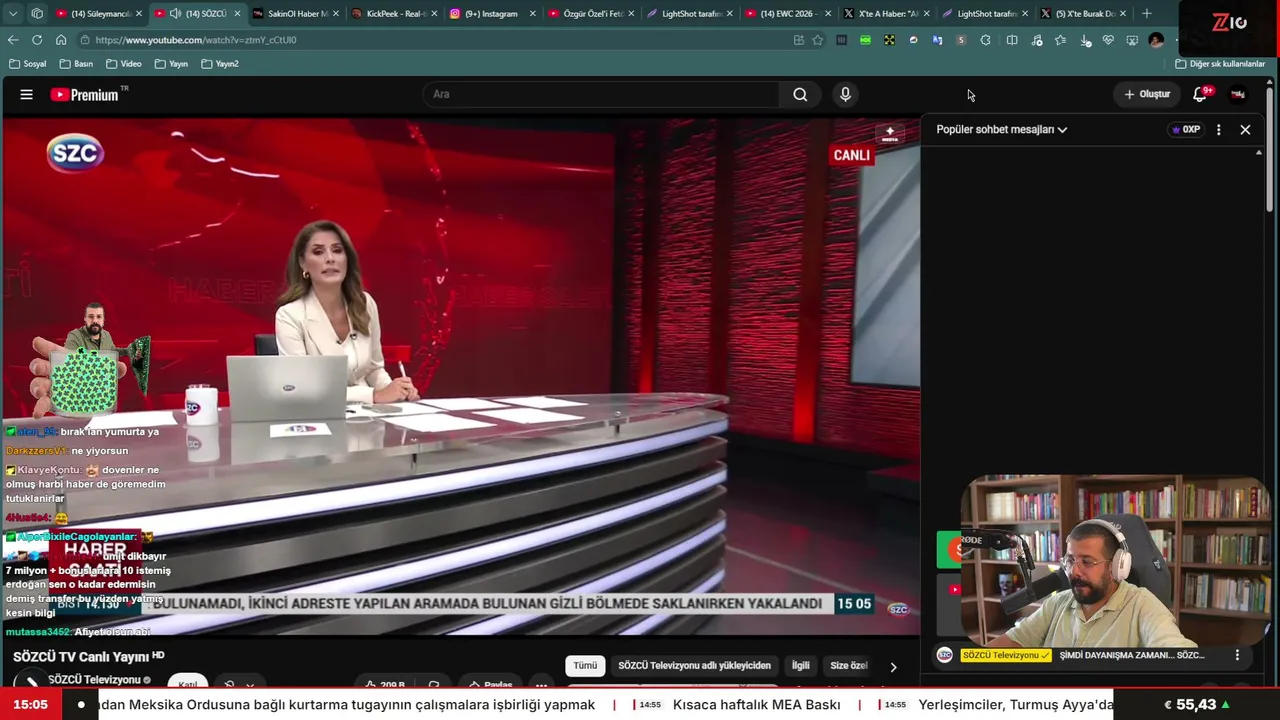Image resolution: width=1280 pixels, height=720 pixels.
Task: Close the KickPeek browser tab
Action: [x=434, y=14]
